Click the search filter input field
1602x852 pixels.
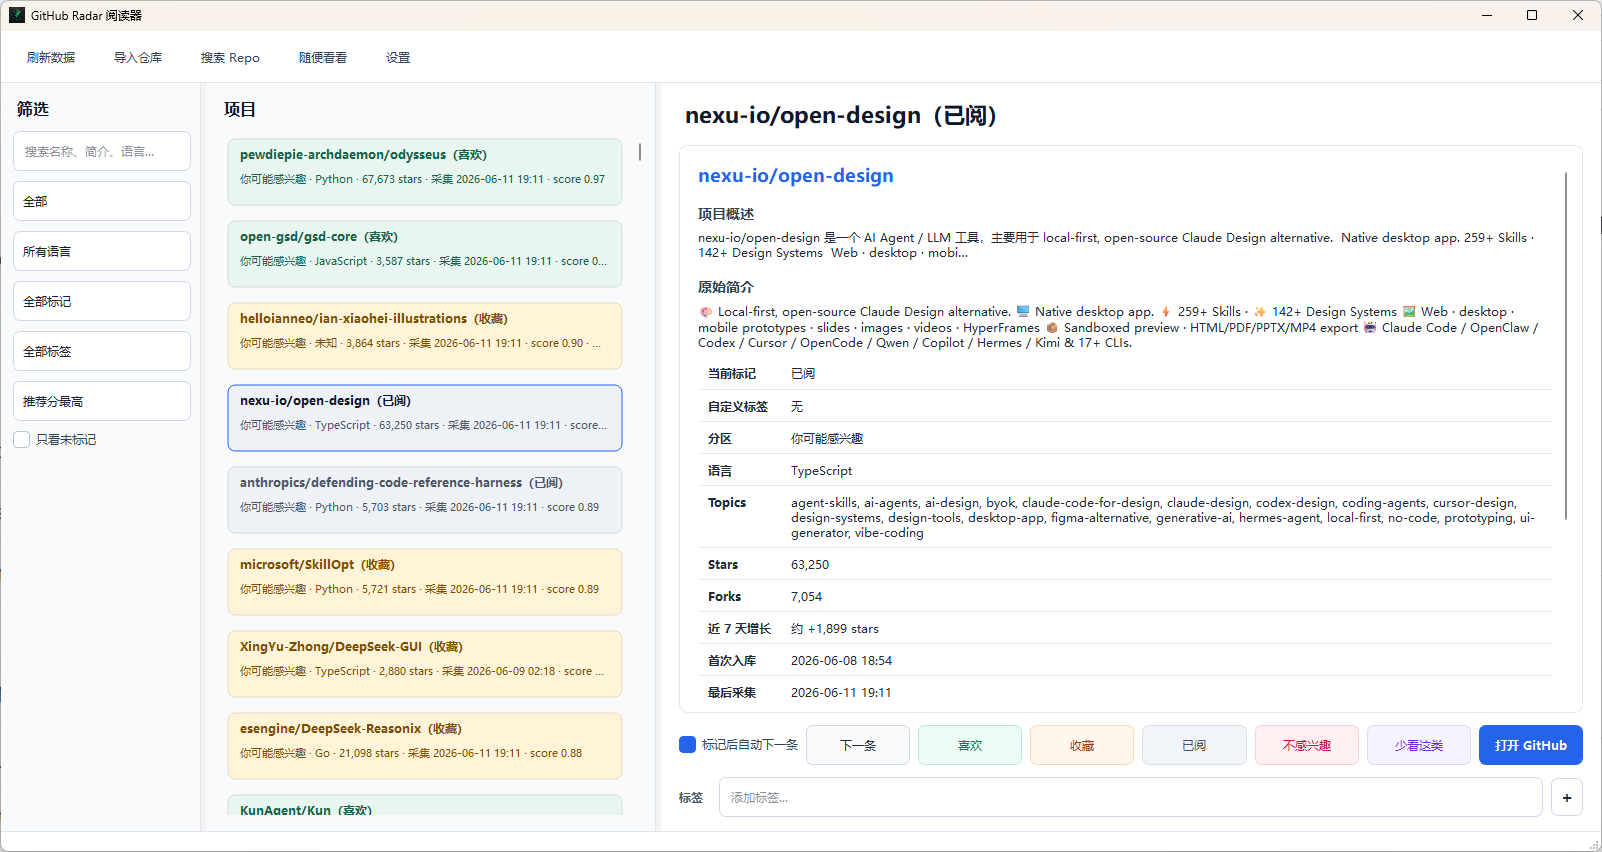102,151
